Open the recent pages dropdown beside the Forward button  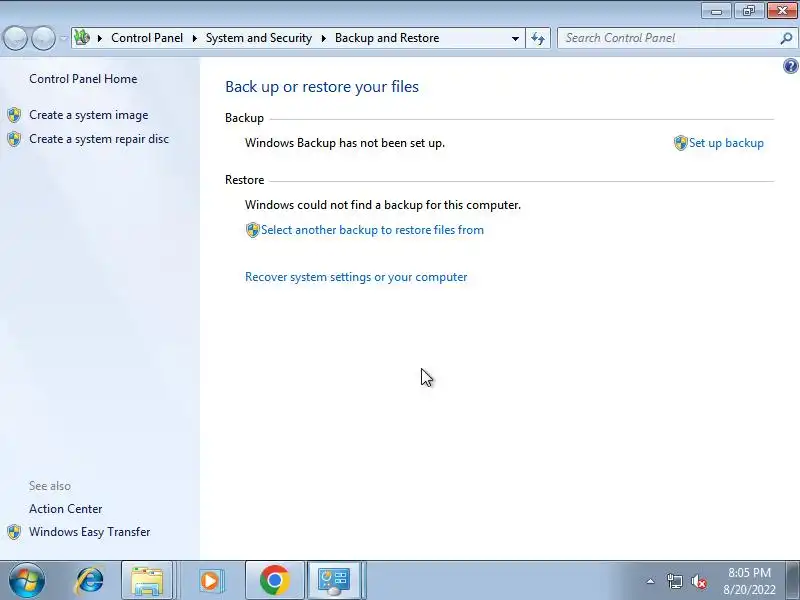pos(63,38)
